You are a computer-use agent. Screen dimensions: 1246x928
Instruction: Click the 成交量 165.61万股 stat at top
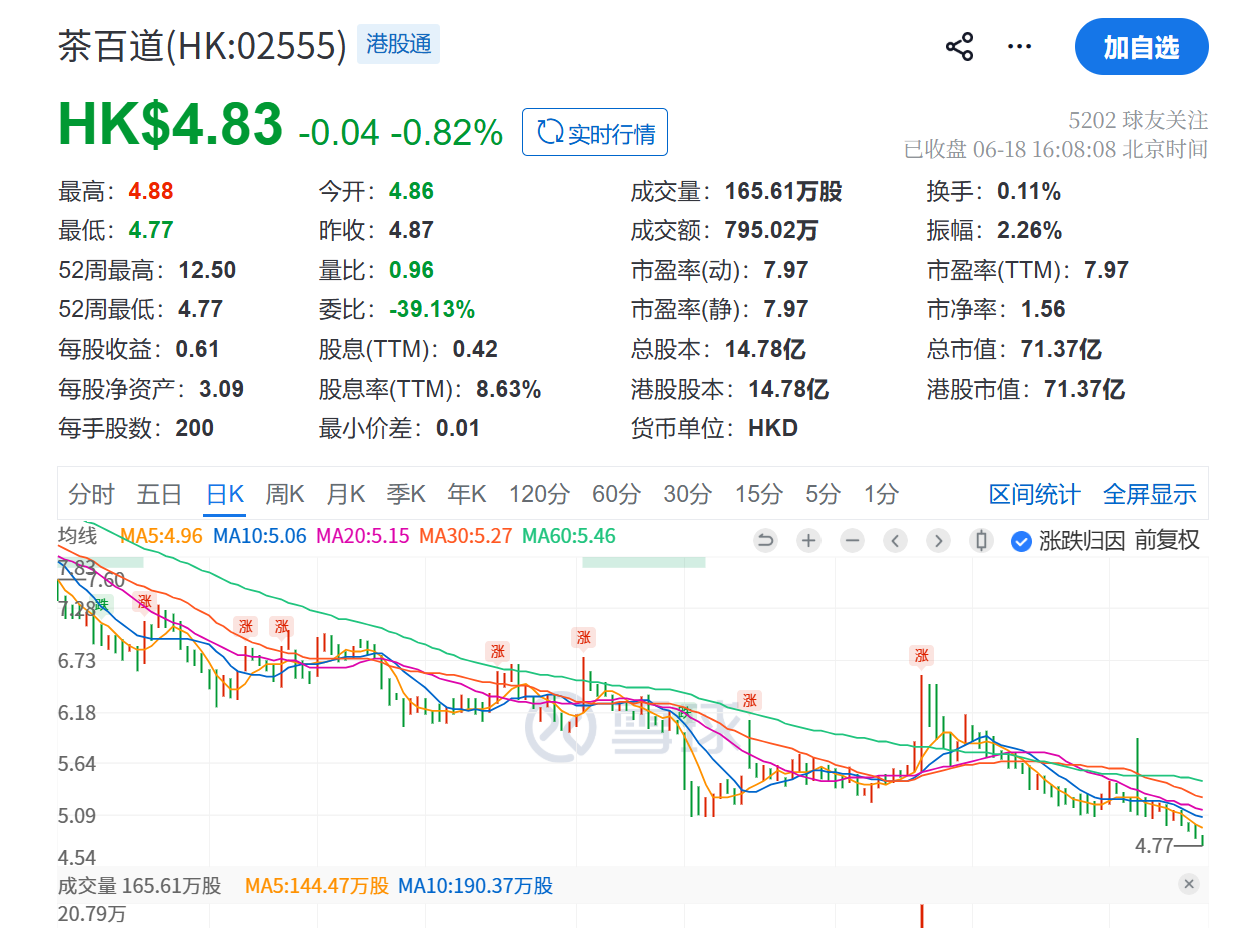(x=737, y=191)
